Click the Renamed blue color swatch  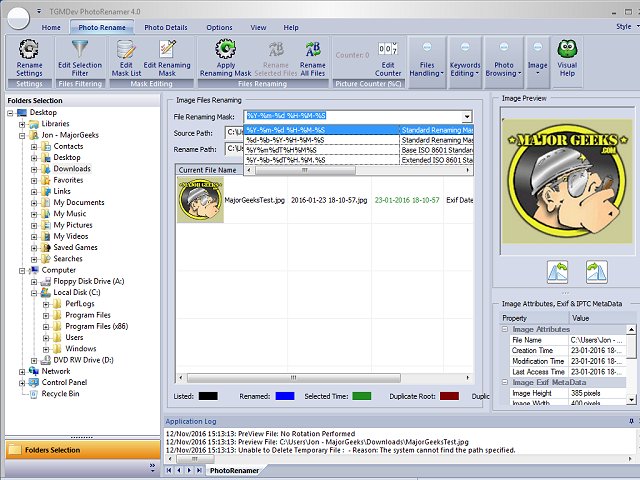pos(285,396)
